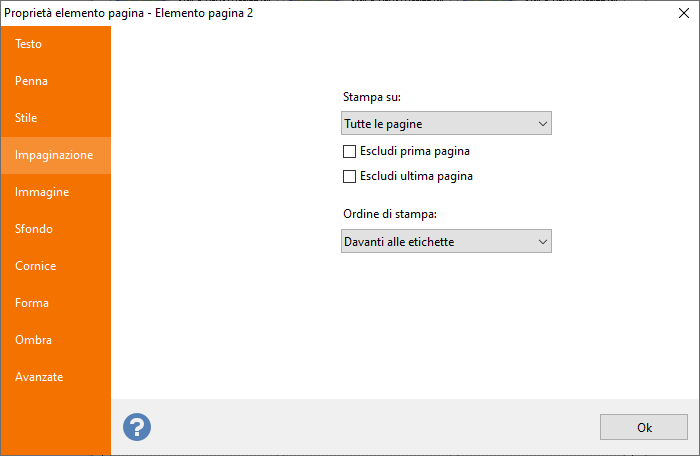Close the Proprietà elemento pagina dialog
The image size is (700, 456).
pos(683,13)
